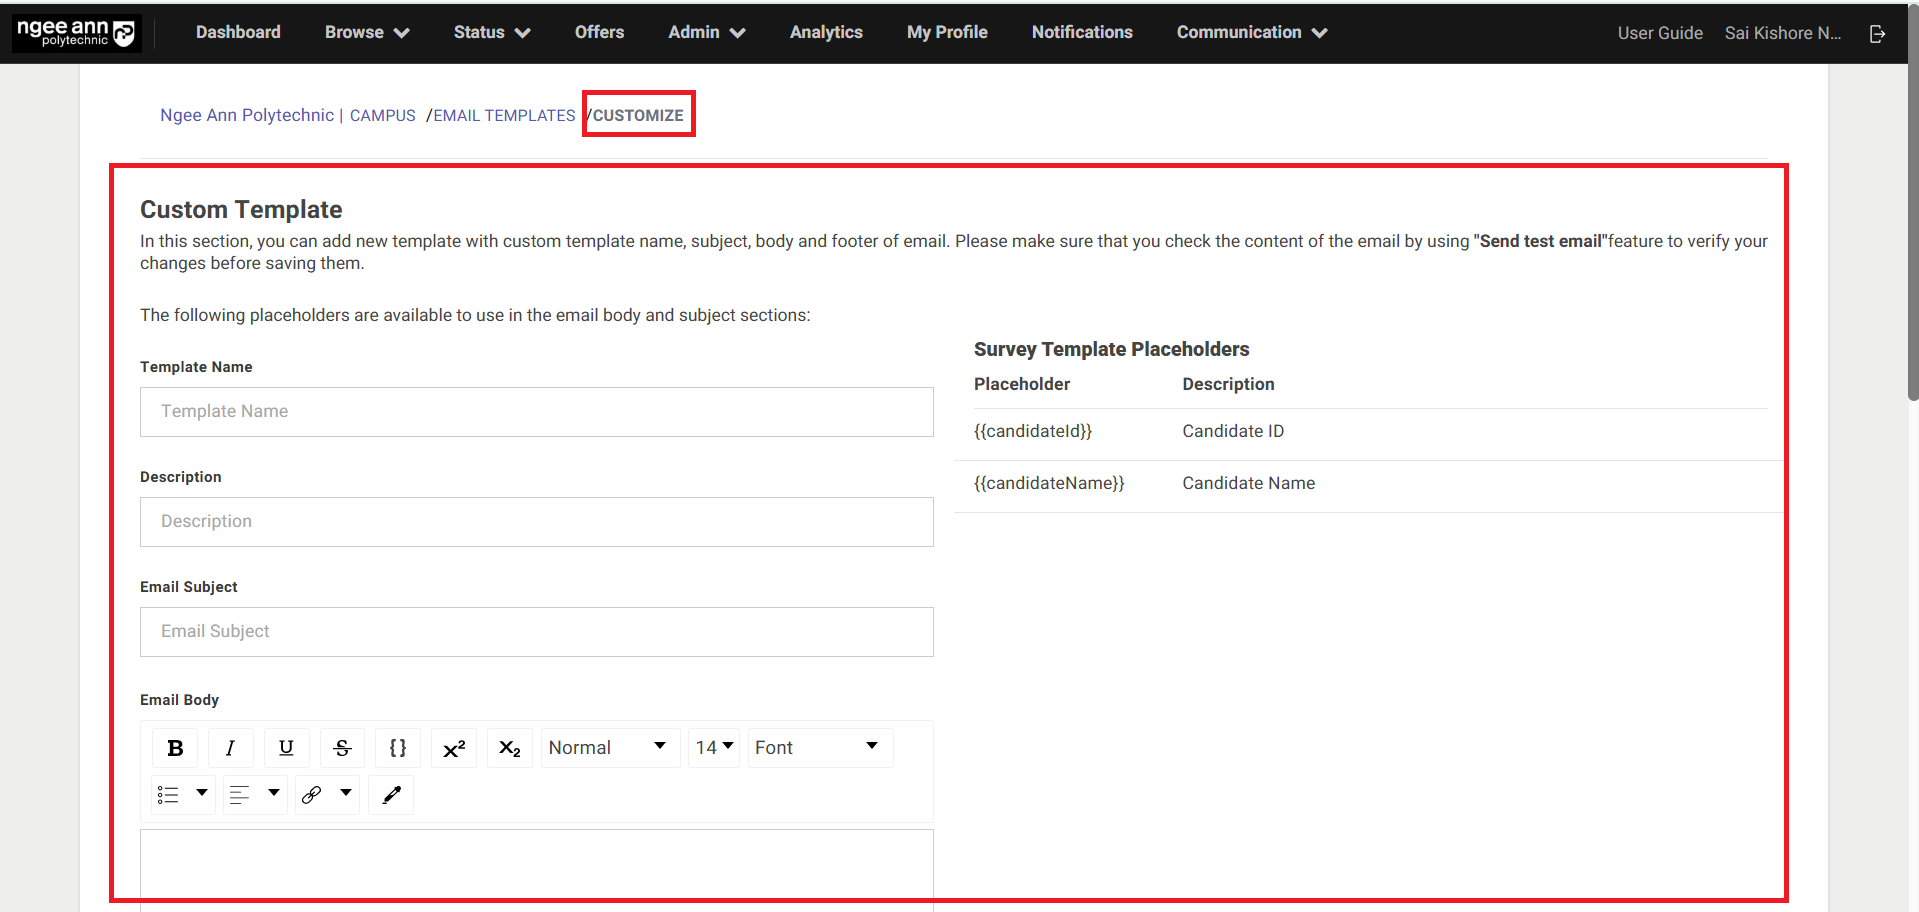Expand the font size 14 dropdown

point(714,748)
